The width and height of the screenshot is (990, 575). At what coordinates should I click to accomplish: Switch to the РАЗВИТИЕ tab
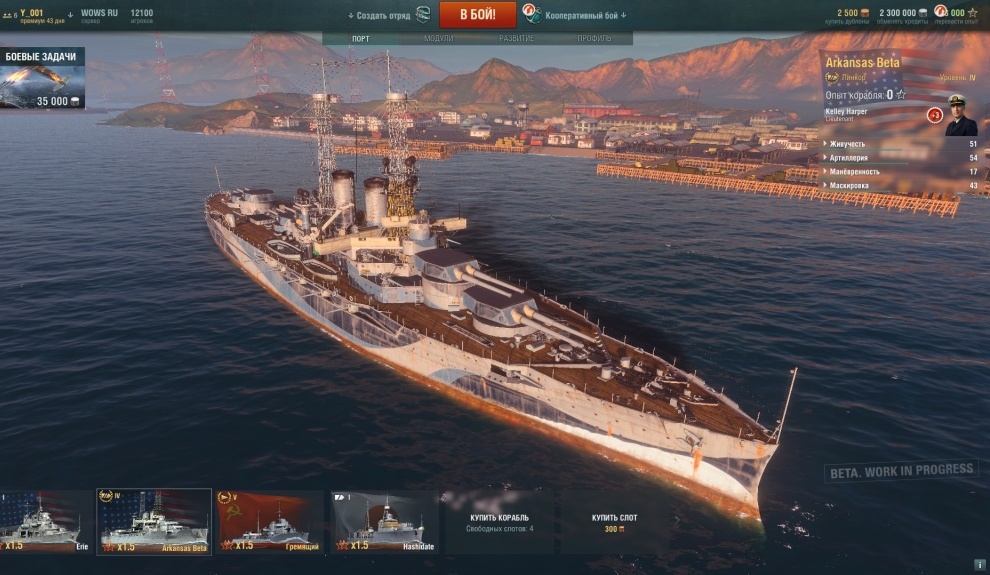pyautogui.click(x=516, y=39)
